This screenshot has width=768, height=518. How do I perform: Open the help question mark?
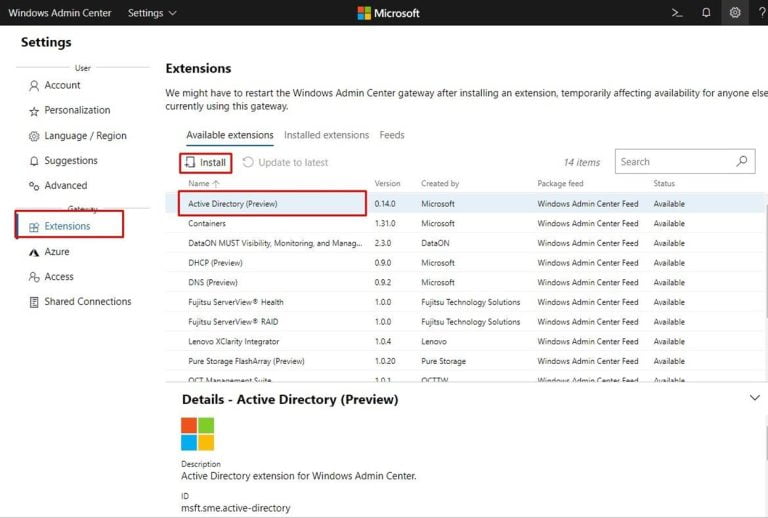coord(762,13)
